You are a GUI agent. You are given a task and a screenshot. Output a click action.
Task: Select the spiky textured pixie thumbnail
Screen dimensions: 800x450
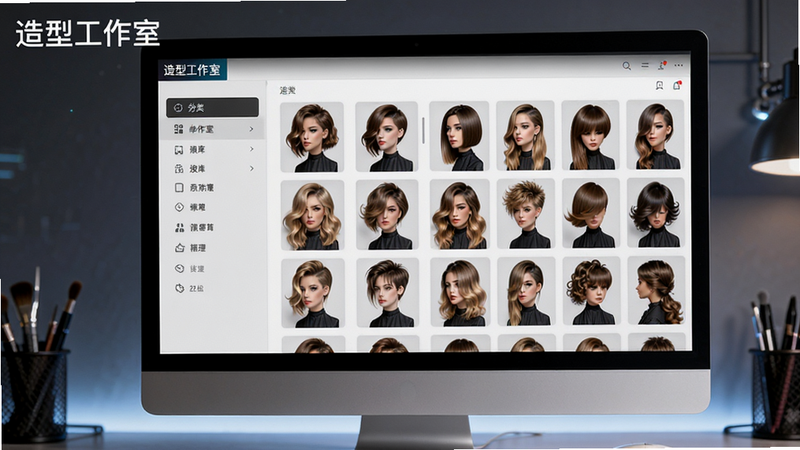526,213
